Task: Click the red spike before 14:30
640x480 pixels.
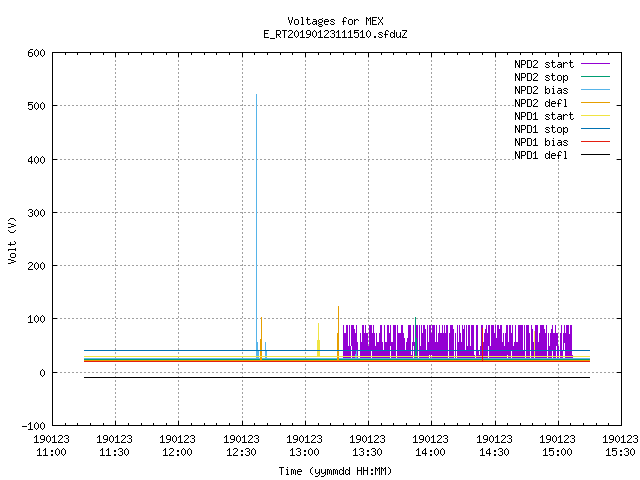Action: pos(482,343)
